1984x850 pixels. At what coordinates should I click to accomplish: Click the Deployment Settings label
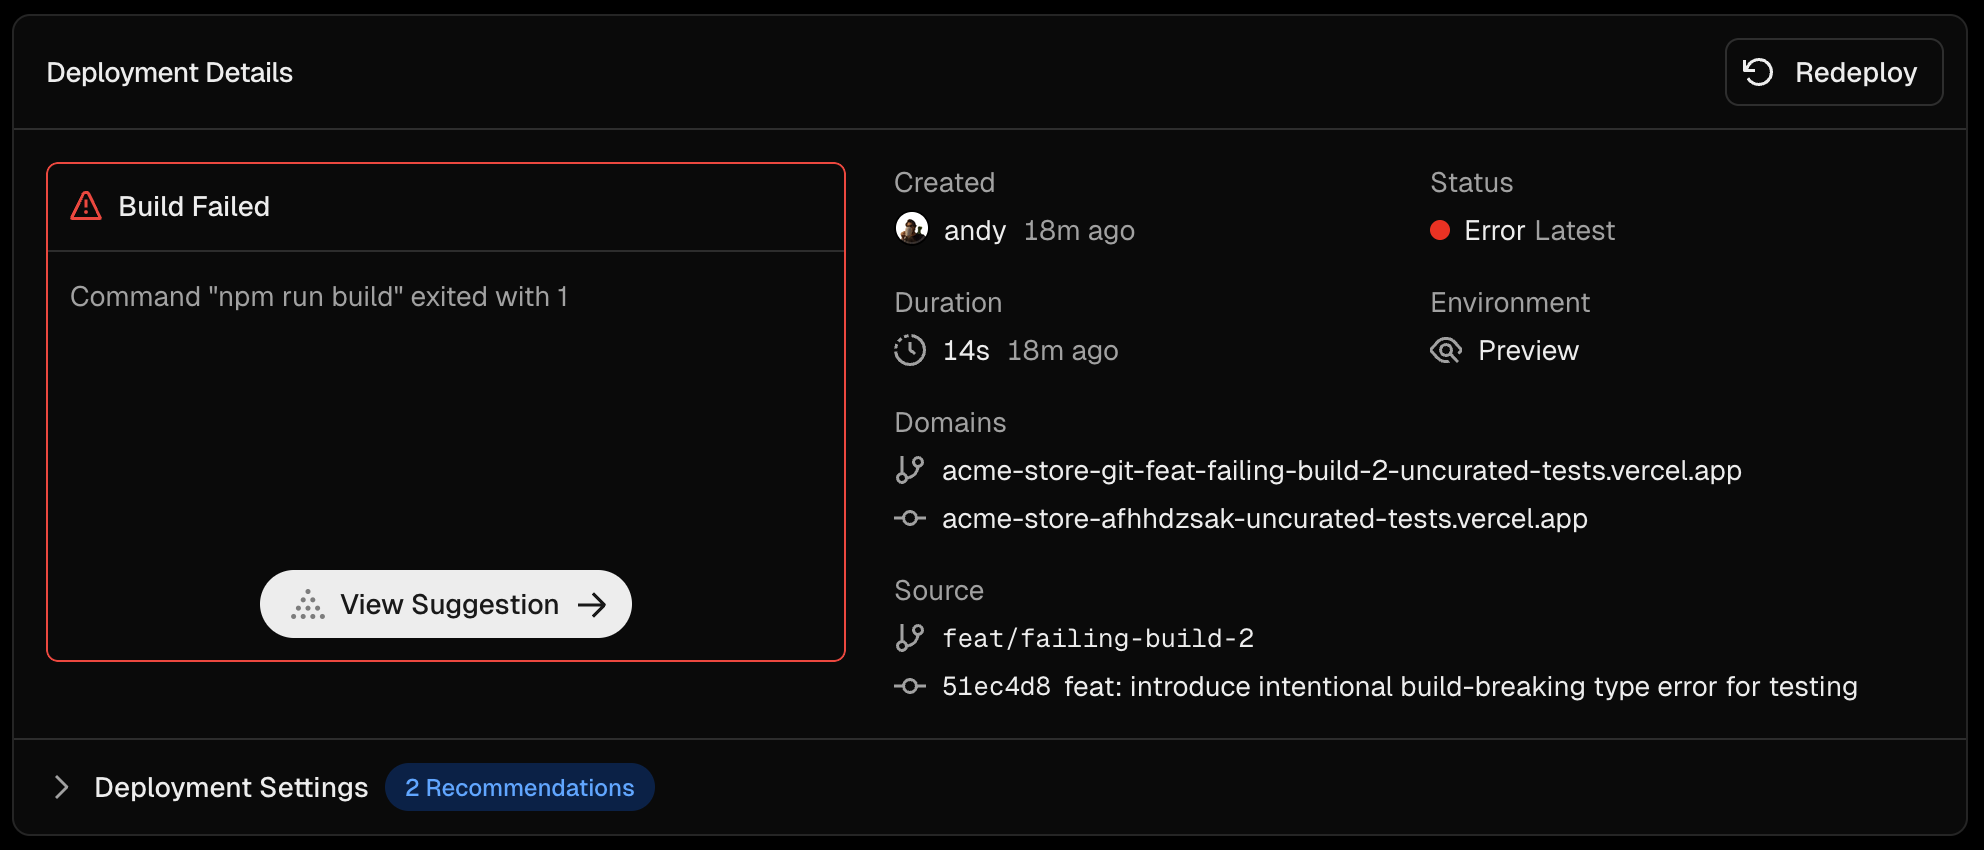tap(231, 787)
